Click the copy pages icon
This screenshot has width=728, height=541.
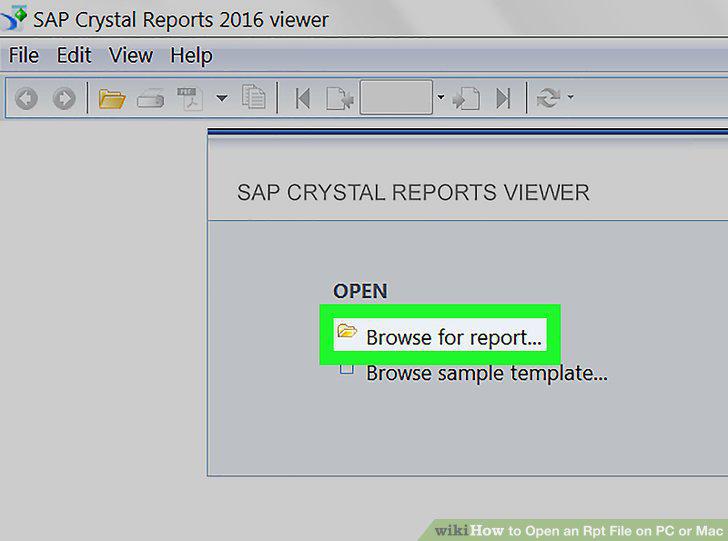[x=254, y=97]
